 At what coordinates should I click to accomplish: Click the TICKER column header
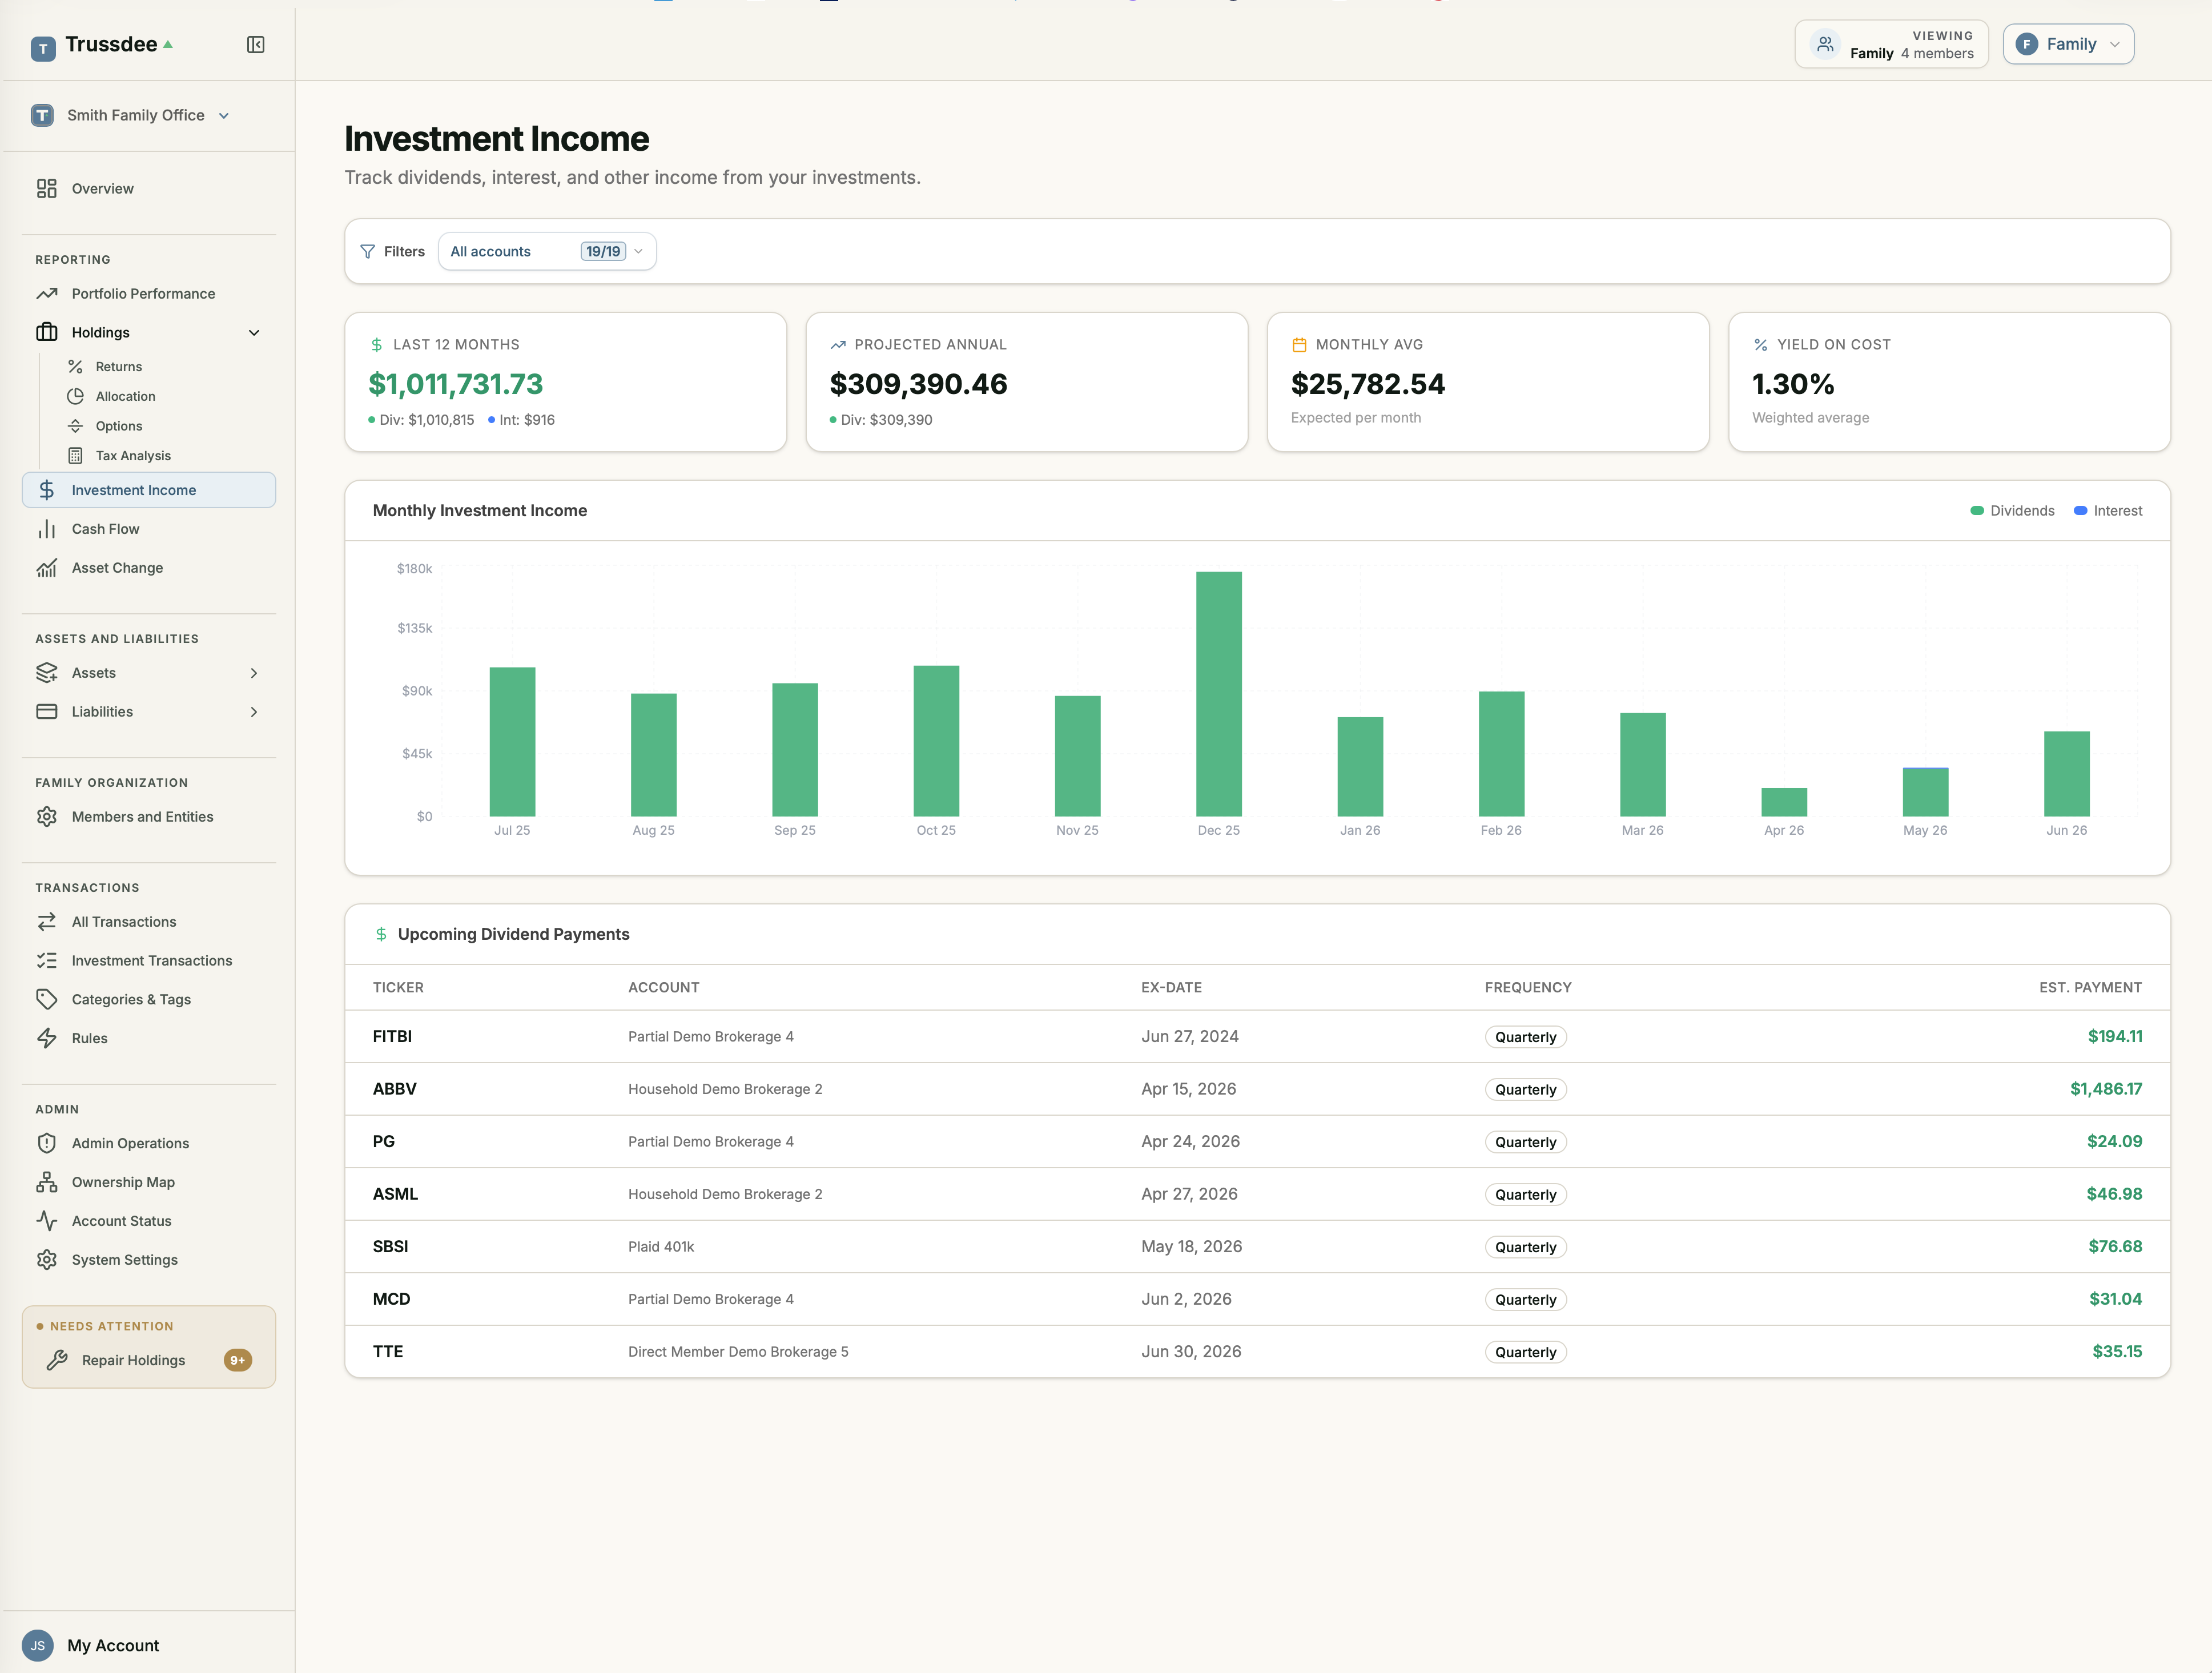(398, 988)
